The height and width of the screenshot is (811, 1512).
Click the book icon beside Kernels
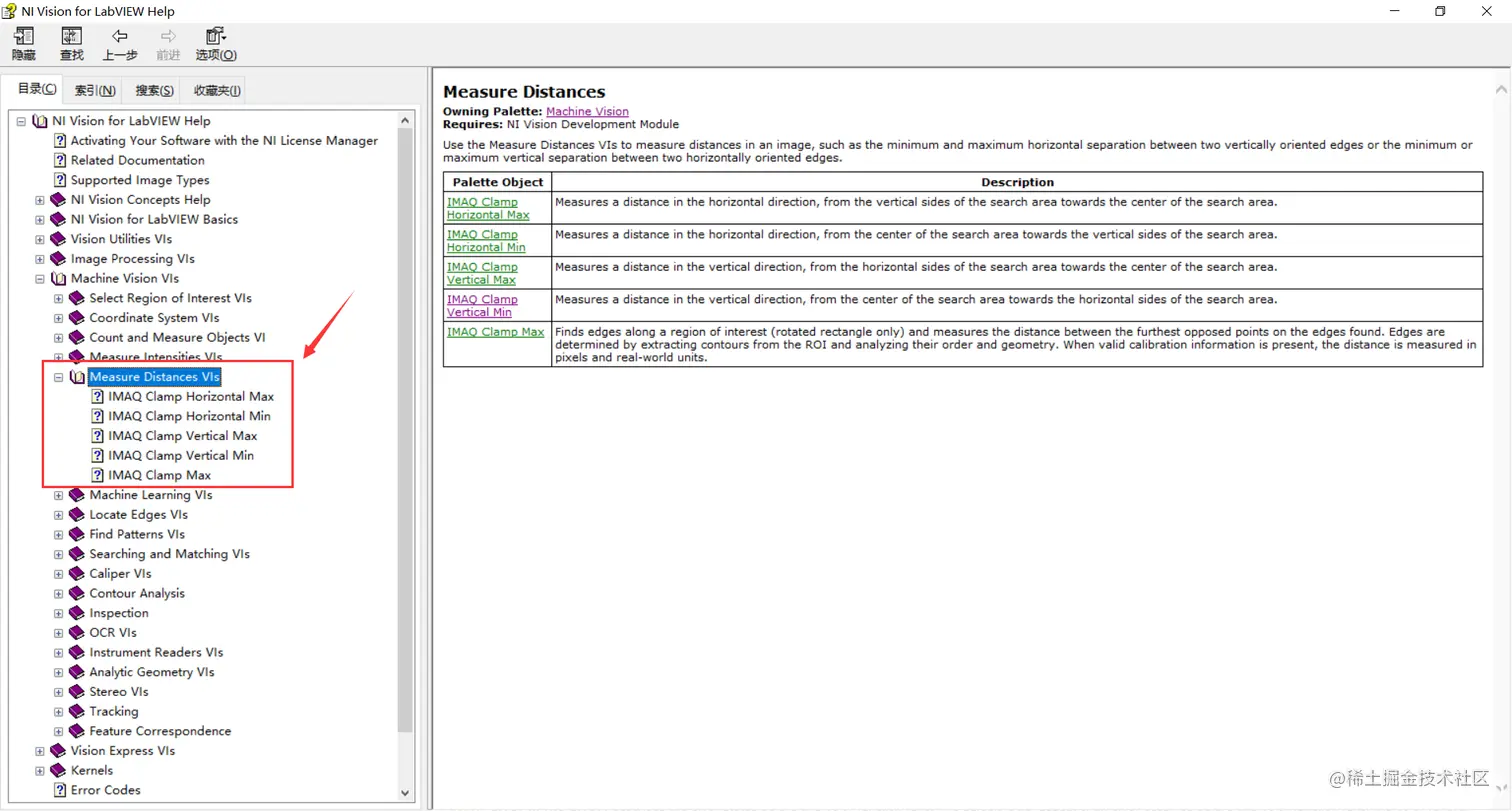(x=59, y=771)
